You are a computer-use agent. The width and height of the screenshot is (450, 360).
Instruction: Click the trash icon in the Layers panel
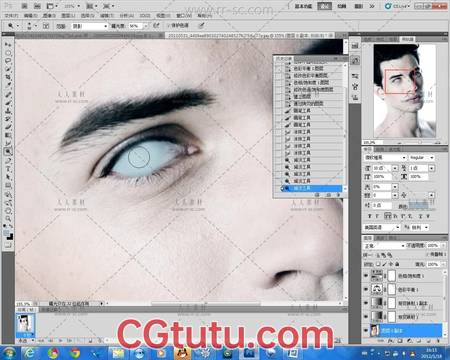click(x=438, y=341)
